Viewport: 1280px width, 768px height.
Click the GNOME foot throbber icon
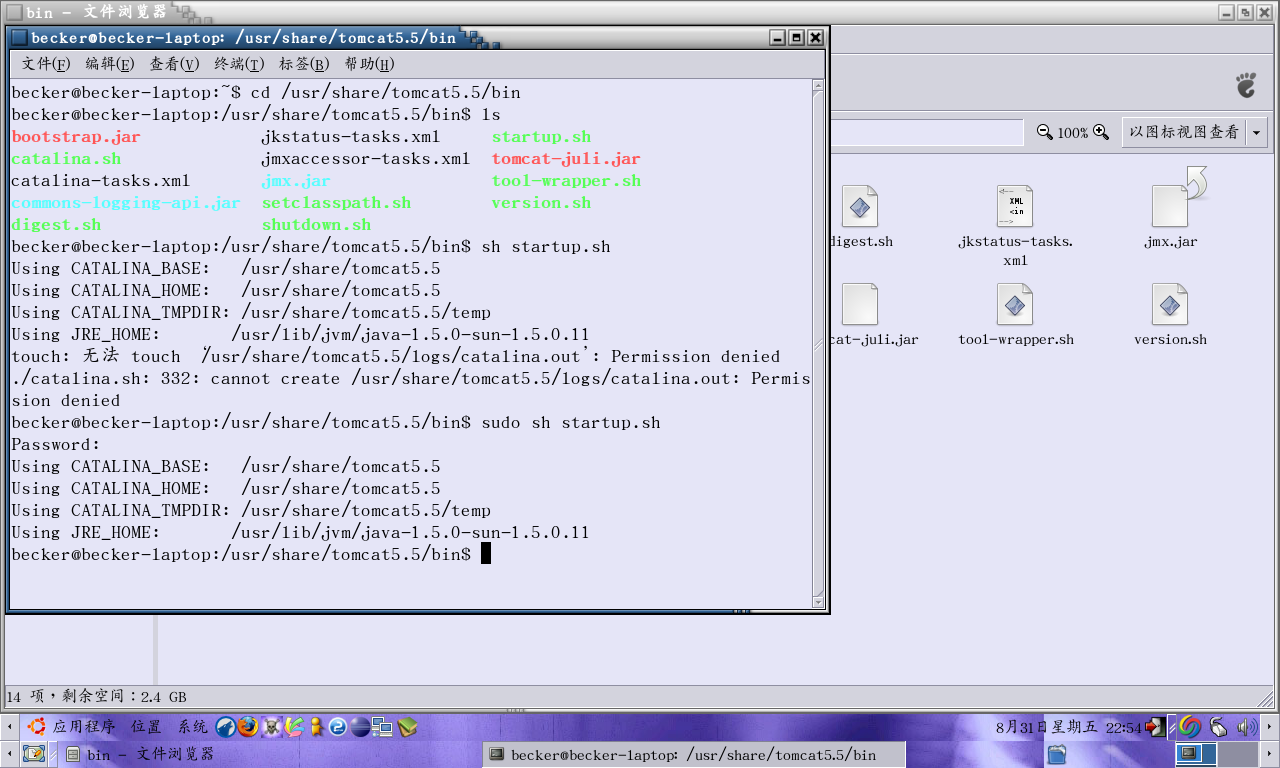point(1246,84)
